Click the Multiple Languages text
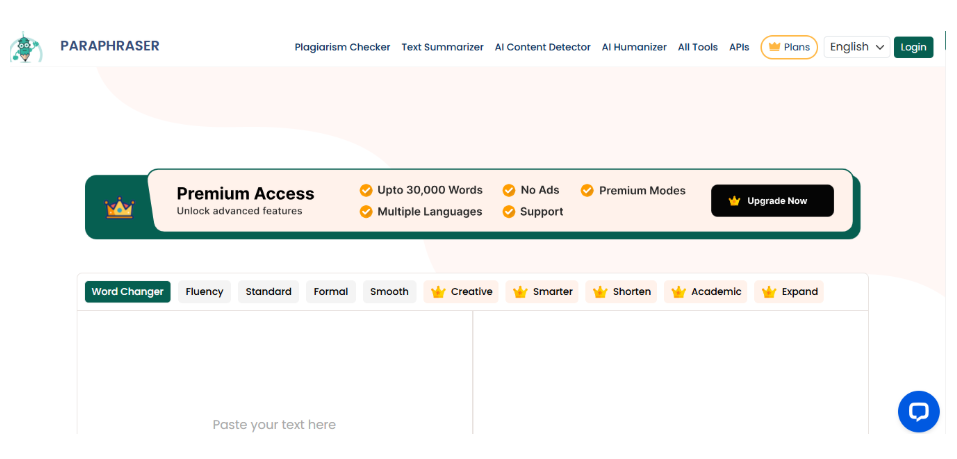The height and width of the screenshot is (459, 957). point(430,212)
